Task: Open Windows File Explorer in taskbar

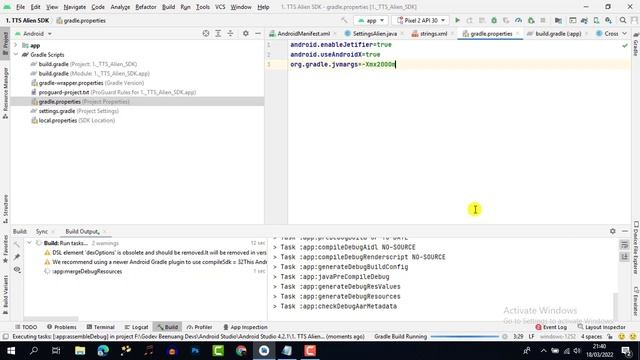Action: tap(80, 351)
